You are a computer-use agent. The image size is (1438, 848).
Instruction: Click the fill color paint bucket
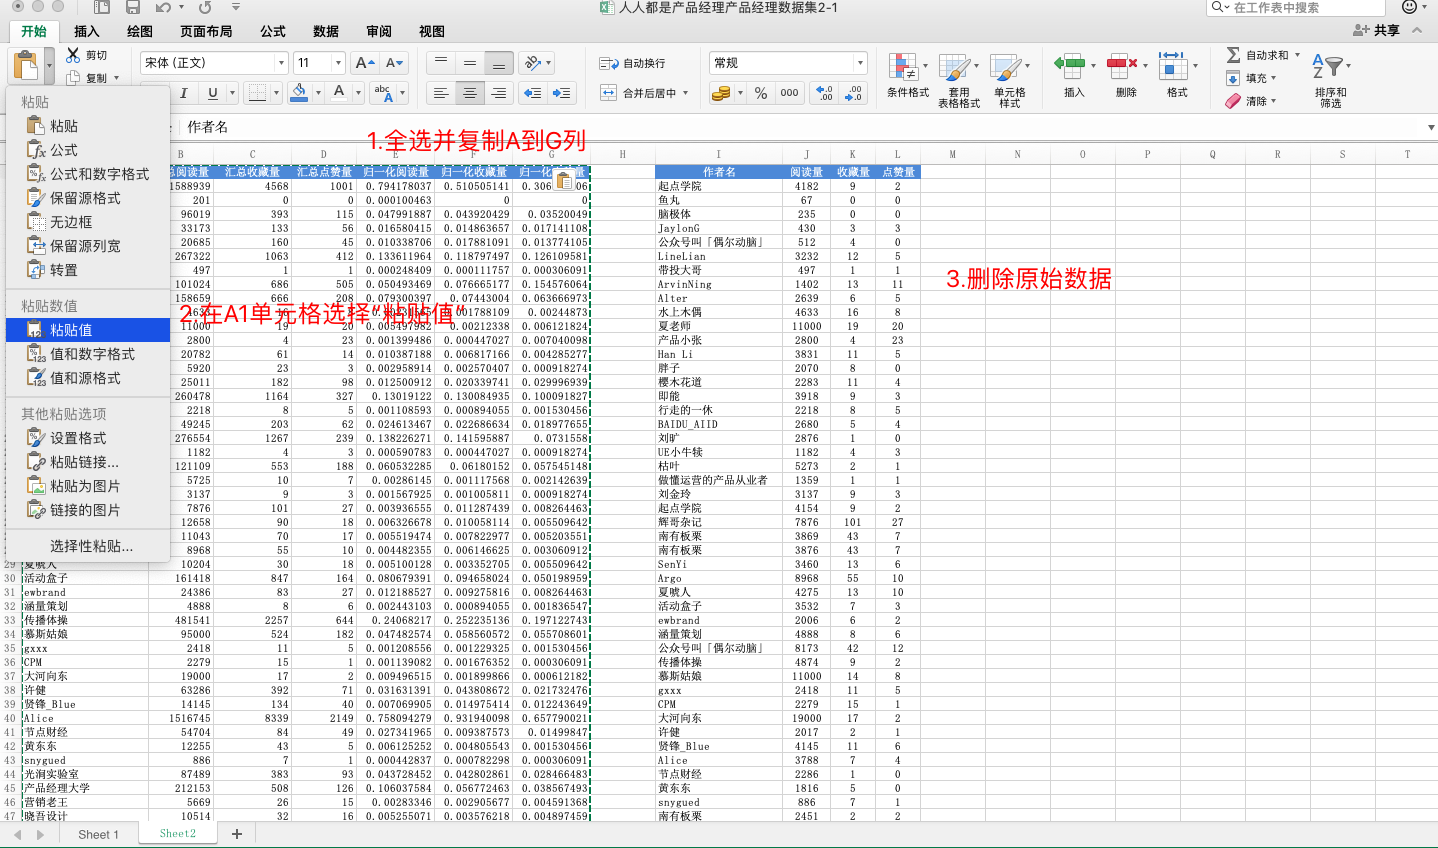299,93
